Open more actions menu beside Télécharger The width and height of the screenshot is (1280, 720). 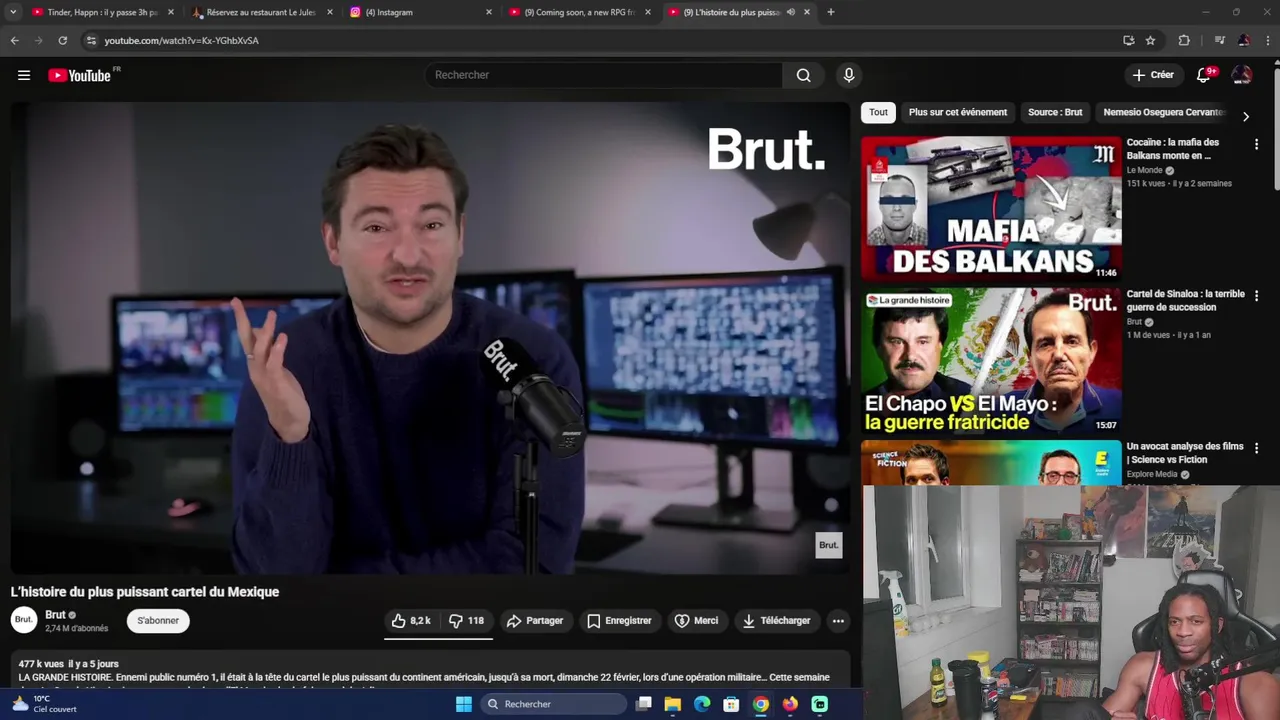[x=838, y=621]
